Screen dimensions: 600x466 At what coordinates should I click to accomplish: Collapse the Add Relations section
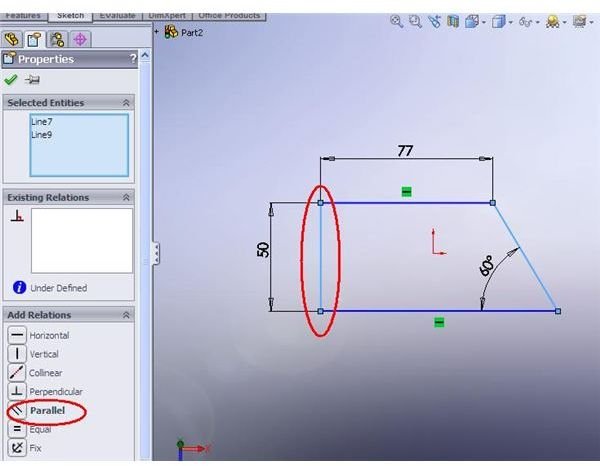(x=126, y=315)
